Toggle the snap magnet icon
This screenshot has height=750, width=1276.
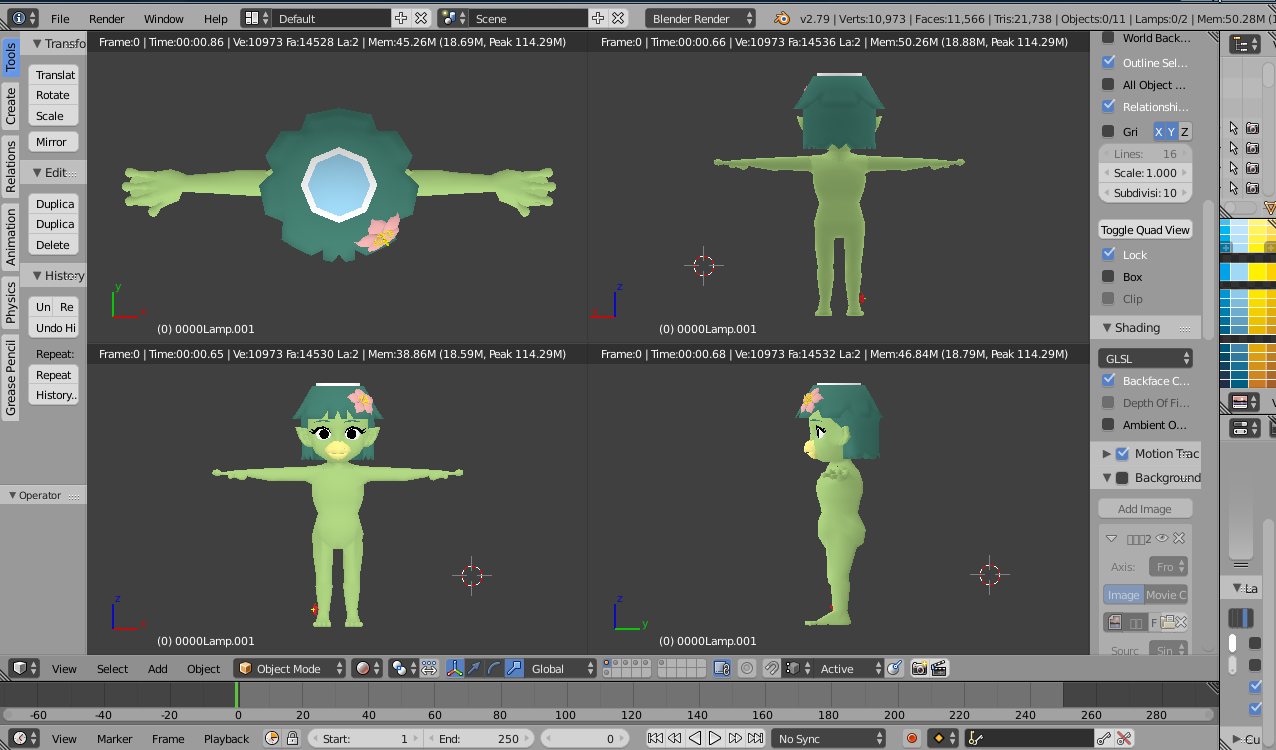[x=772, y=668]
